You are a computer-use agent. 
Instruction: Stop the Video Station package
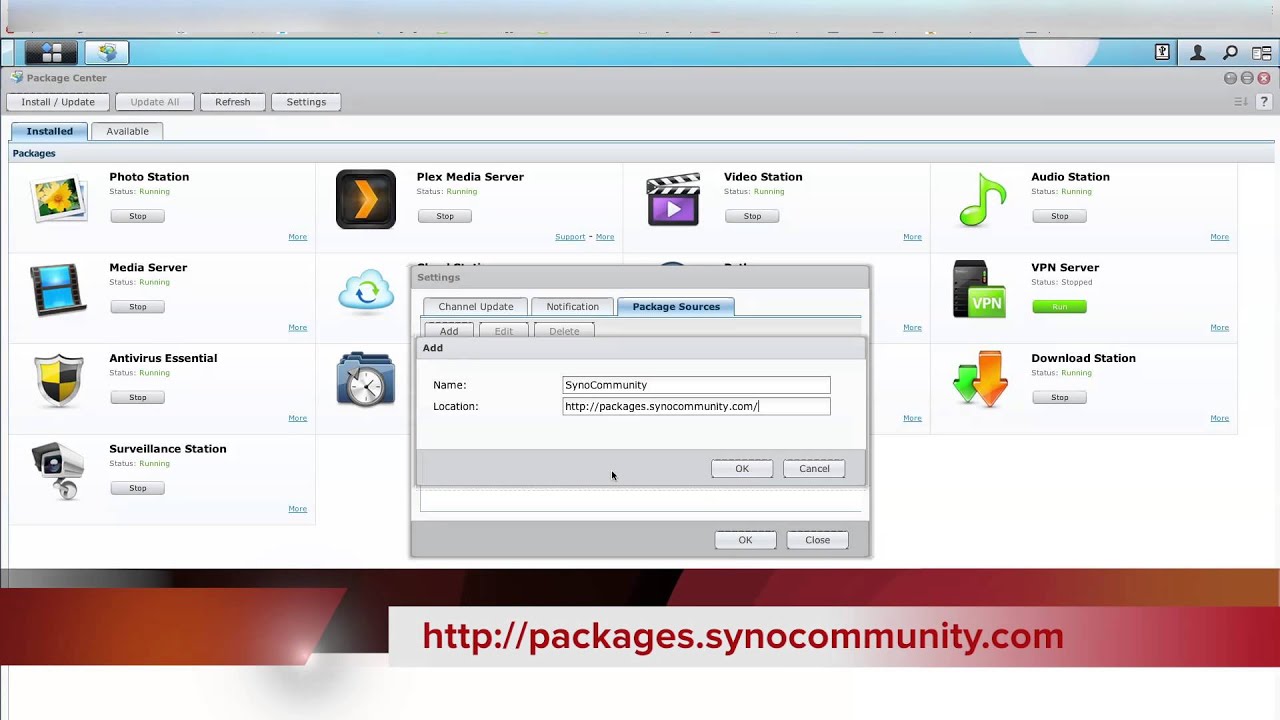tap(752, 216)
